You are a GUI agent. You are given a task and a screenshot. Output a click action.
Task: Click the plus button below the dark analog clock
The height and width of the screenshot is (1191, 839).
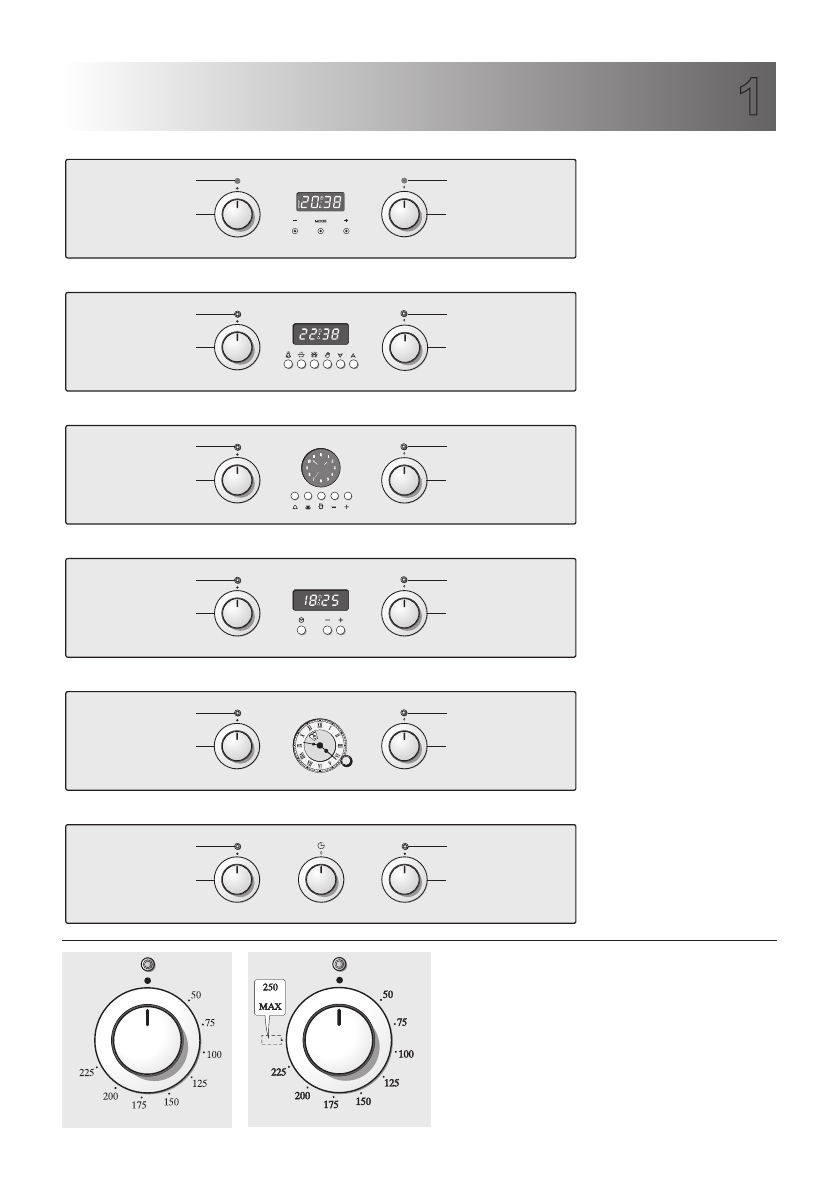(348, 496)
